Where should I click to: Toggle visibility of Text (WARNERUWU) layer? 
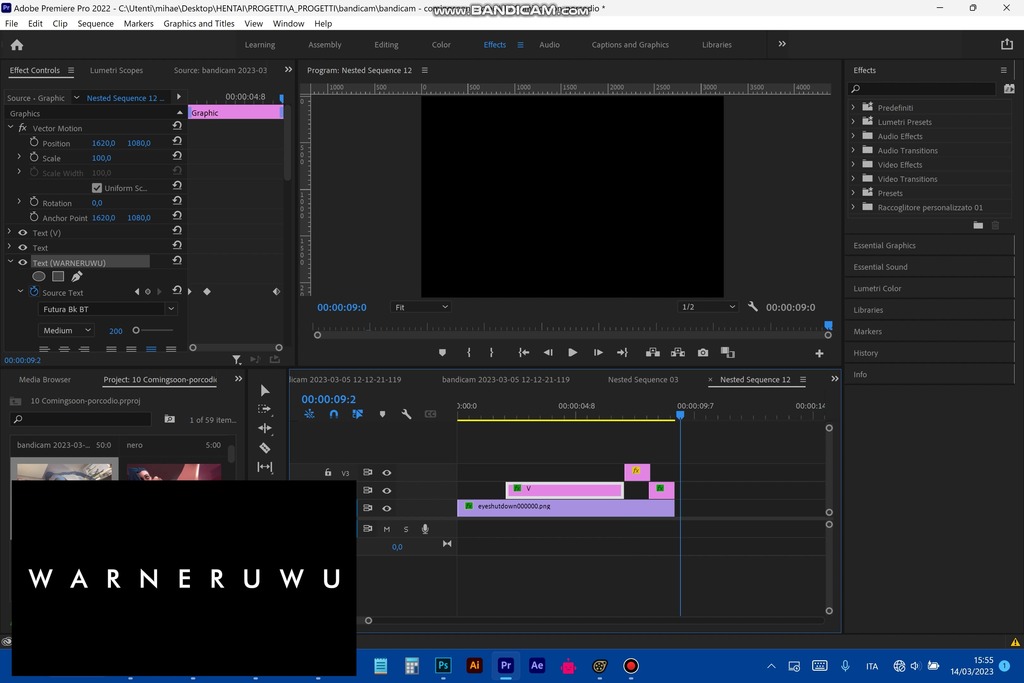click(23, 262)
